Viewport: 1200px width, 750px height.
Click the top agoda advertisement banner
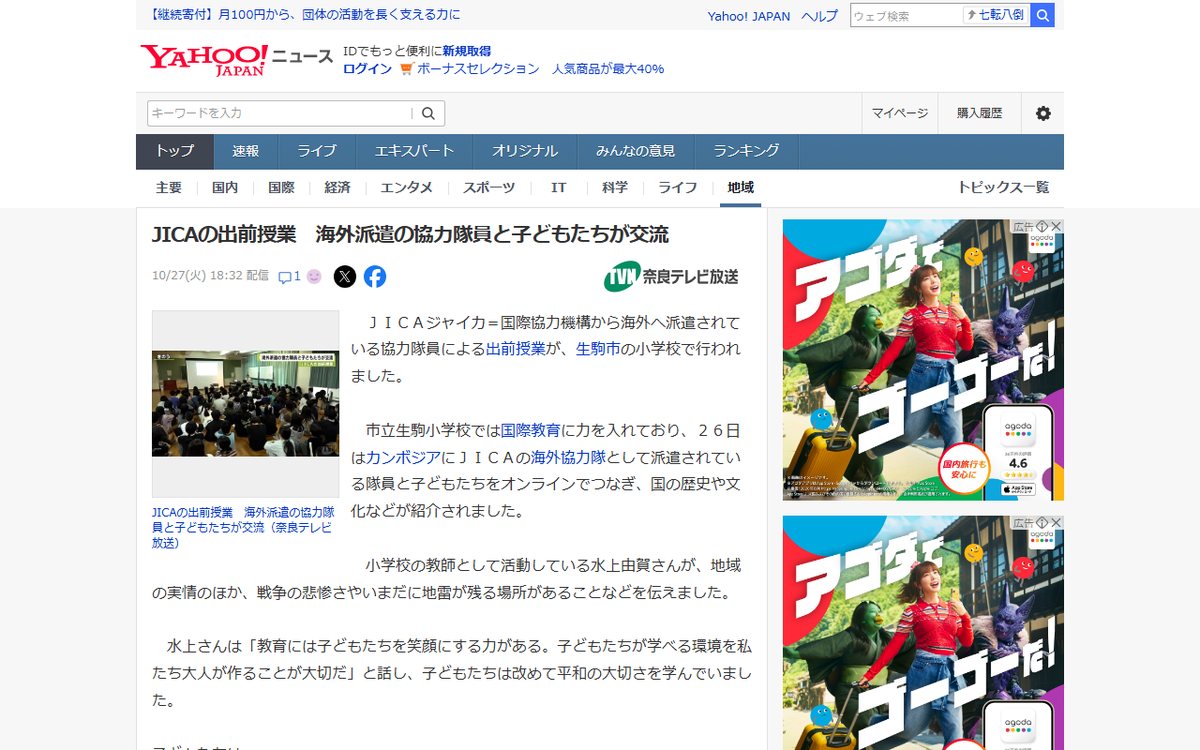pos(923,360)
